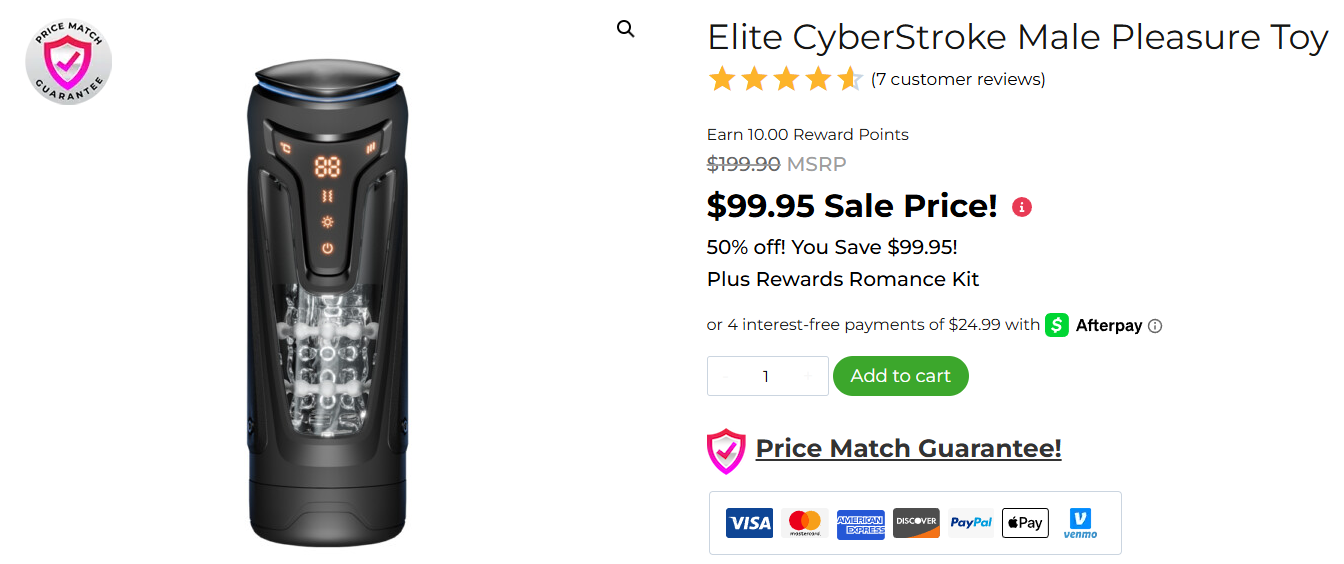1344x564 pixels.
Task: Increase quantity with the plus button
Action: (x=808, y=377)
